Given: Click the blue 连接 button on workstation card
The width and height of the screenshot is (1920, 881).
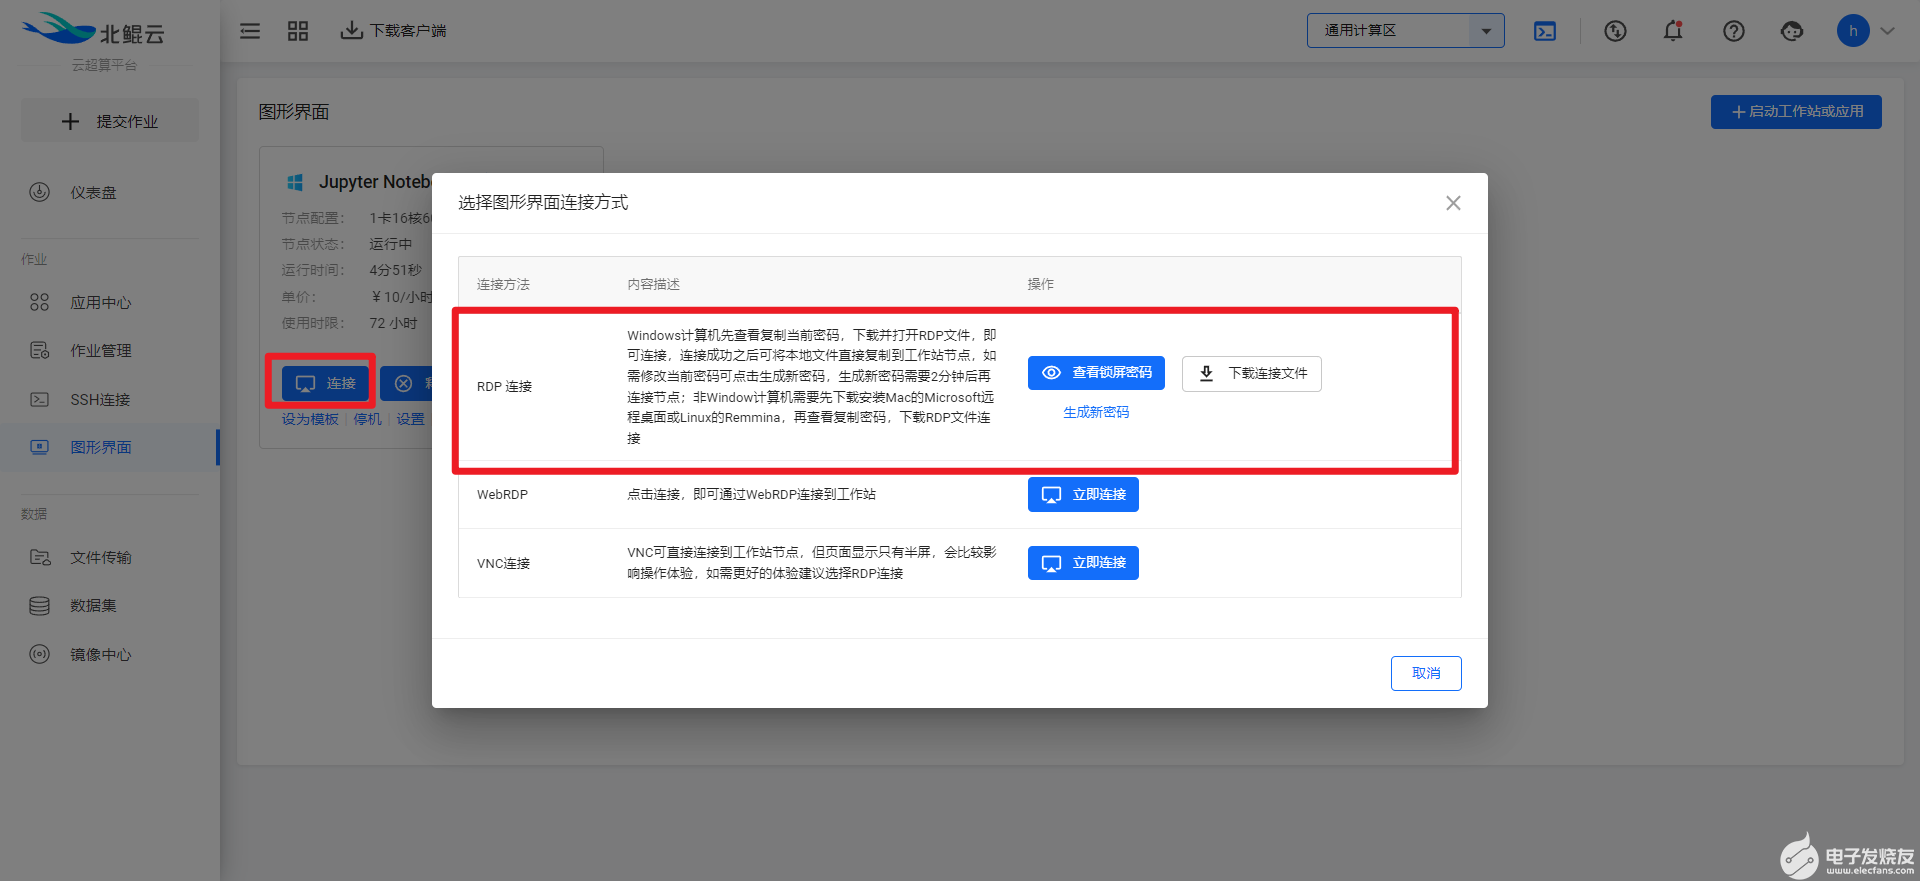Looking at the screenshot, I should 325,383.
